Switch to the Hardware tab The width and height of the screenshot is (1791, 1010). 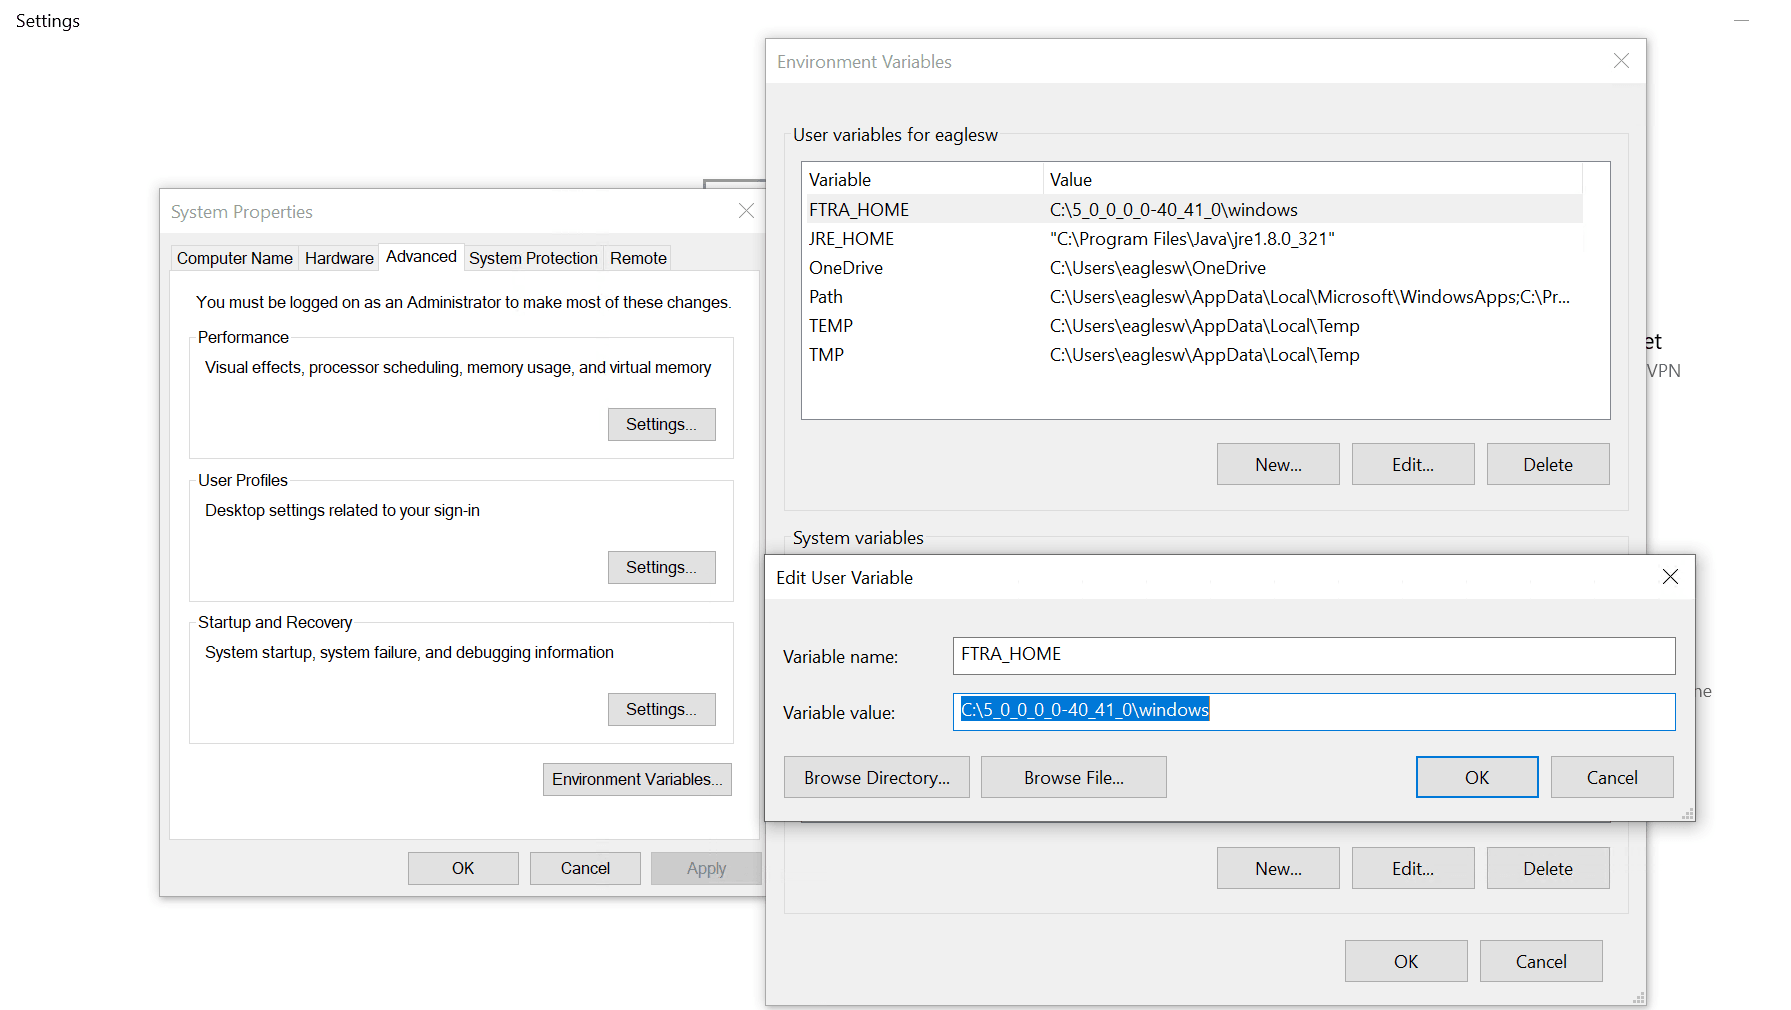click(x=338, y=257)
